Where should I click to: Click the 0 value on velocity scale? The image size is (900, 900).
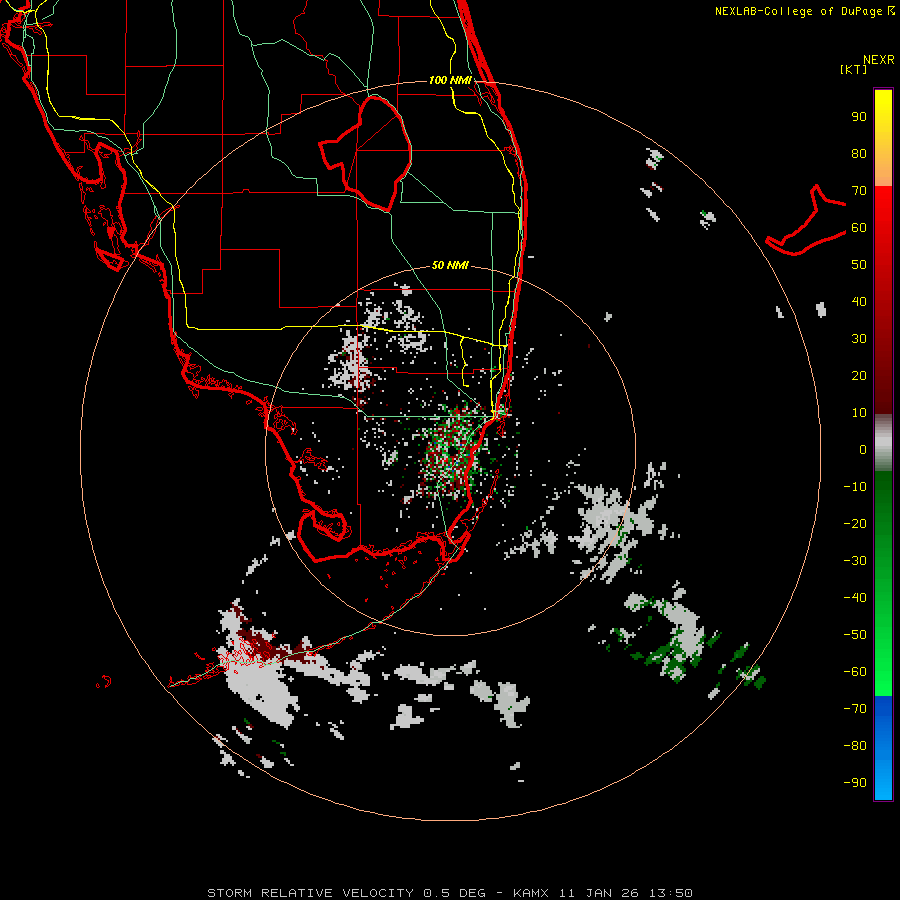(x=863, y=450)
